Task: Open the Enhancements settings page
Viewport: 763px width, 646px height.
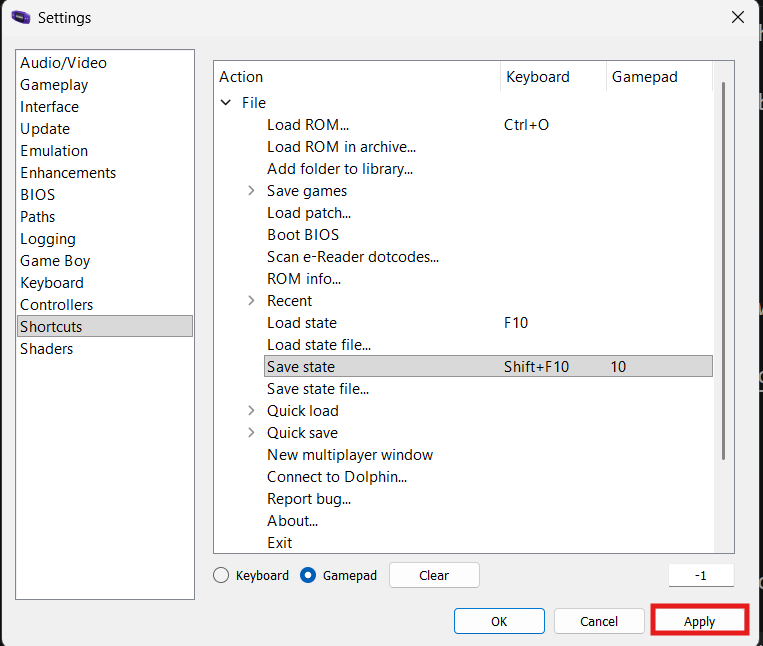Action: [105, 173]
